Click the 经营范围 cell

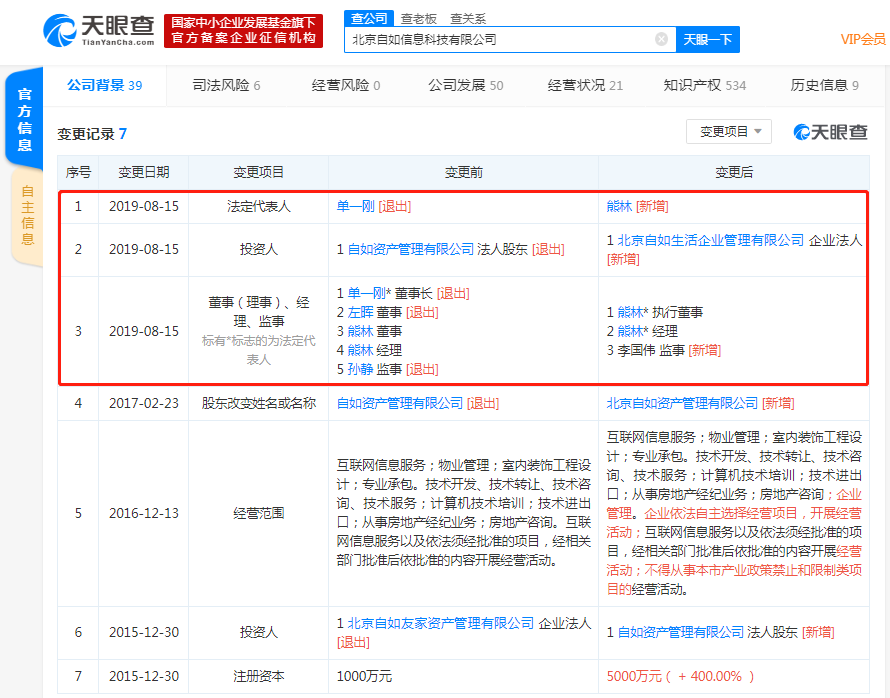(258, 513)
